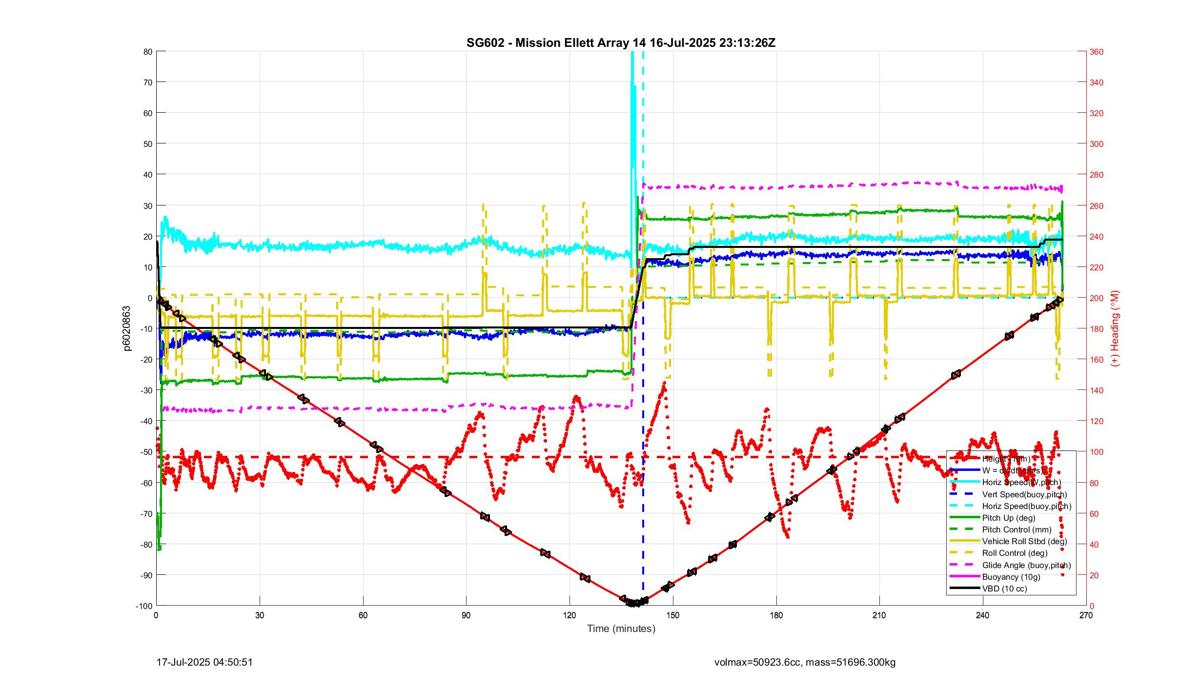Select the 'Glide Angle (buoy,pitch)' legend entry
Screen dimensions: 1200x681
click(1026, 565)
